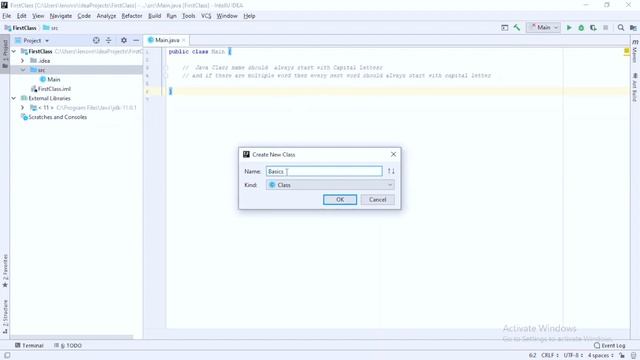Open Event Log in status bar
640x360 pixels.
pos(609,345)
